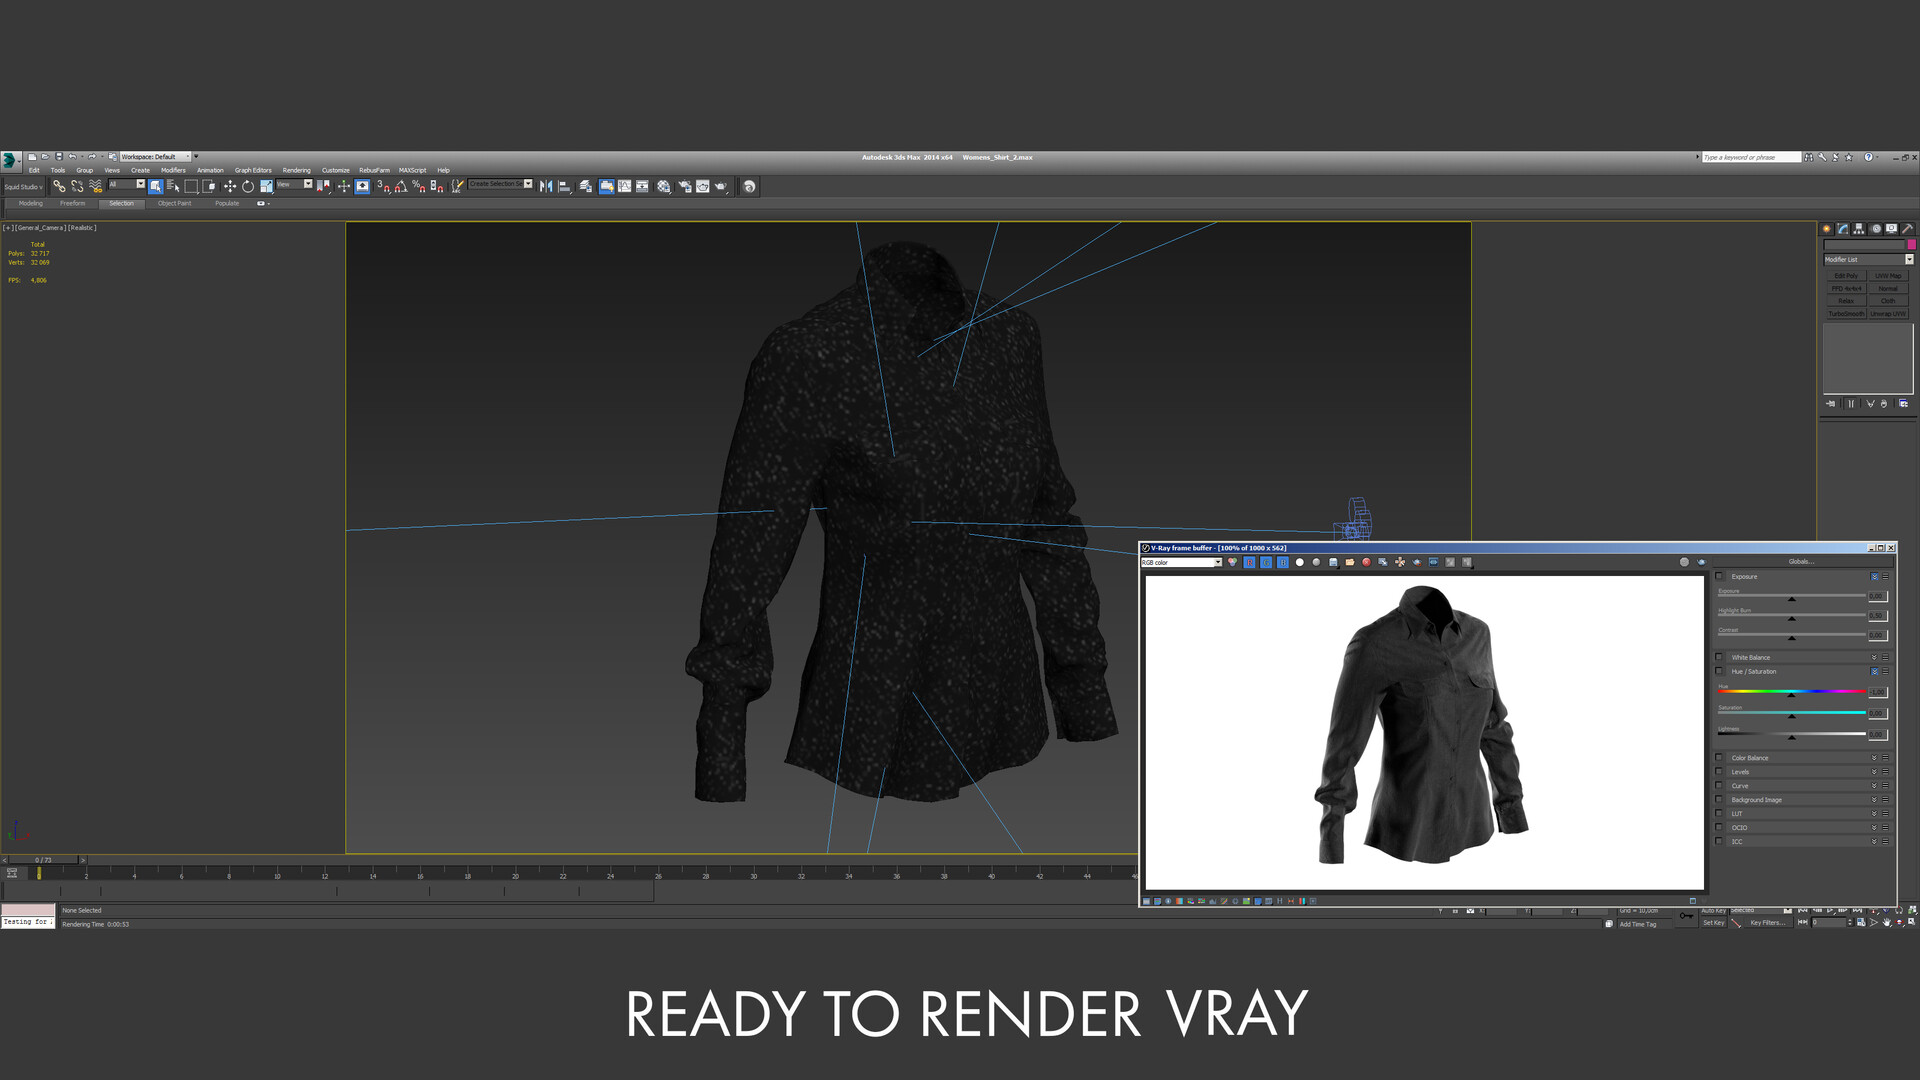Save image in V-Ray frame buffer
Image resolution: width=1920 pixels, height=1080 pixels.
click(x=1333, y=562)
